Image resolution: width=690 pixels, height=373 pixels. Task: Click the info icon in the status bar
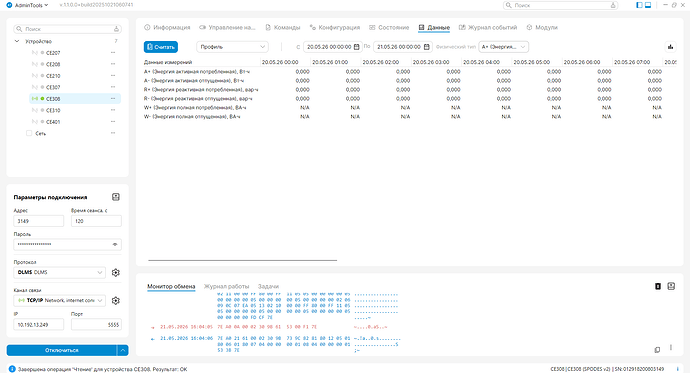click(12, 369)
